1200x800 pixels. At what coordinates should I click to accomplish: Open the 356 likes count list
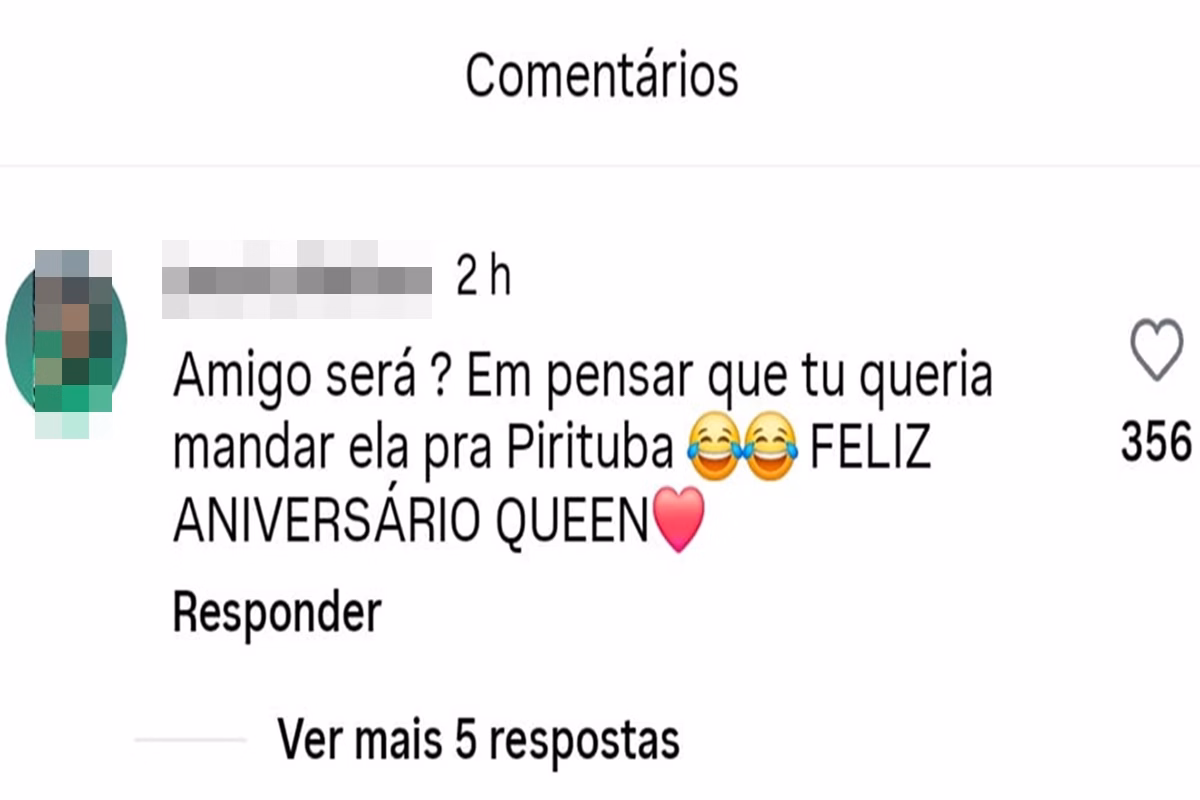[1156, 442]
